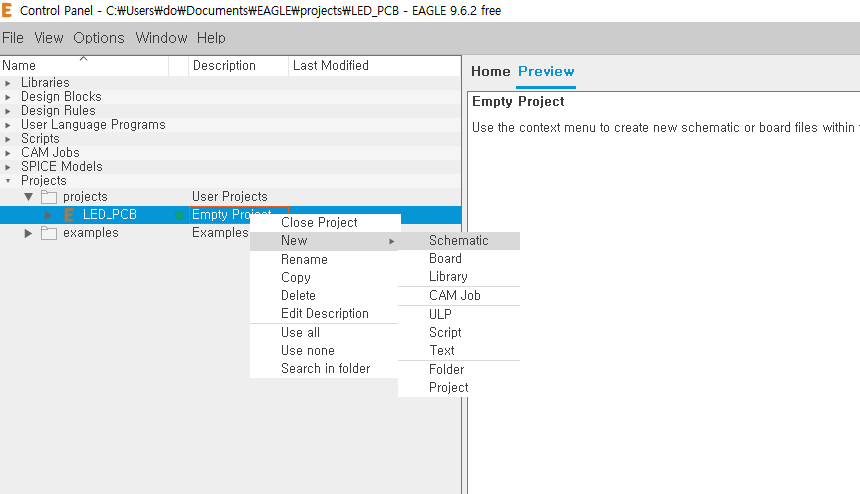Viewport: 860px width, 494px height.
Task: Switch to the Home tab
Action: (490, 71)
